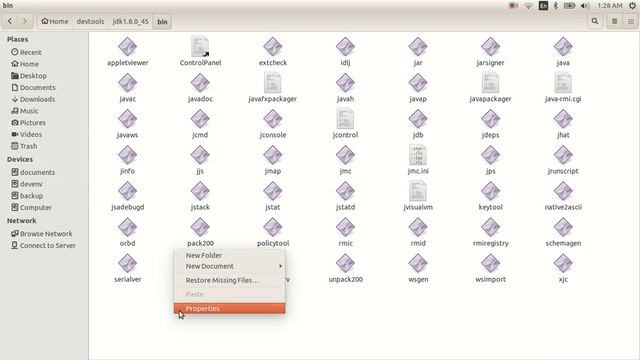The height and width of the screenshot is (360, 640).
Task: Go forward in folder history
Action: tap(24, 21)
